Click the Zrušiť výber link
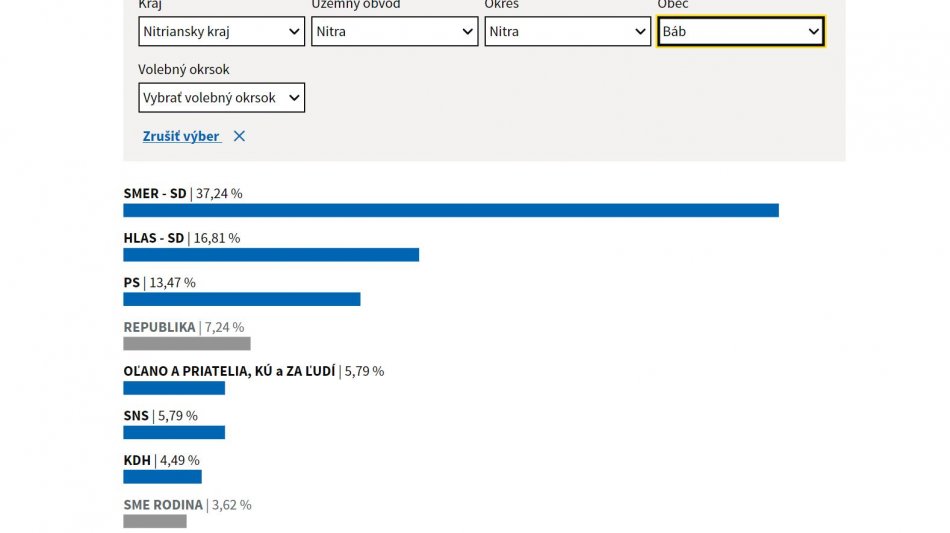 [181, 136]
